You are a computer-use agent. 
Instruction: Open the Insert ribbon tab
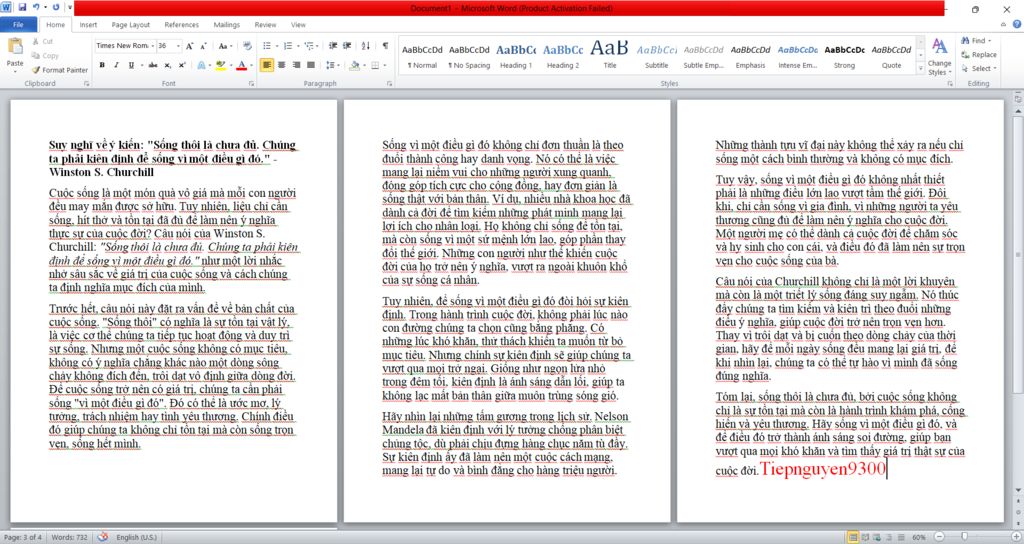pos(88,24)
